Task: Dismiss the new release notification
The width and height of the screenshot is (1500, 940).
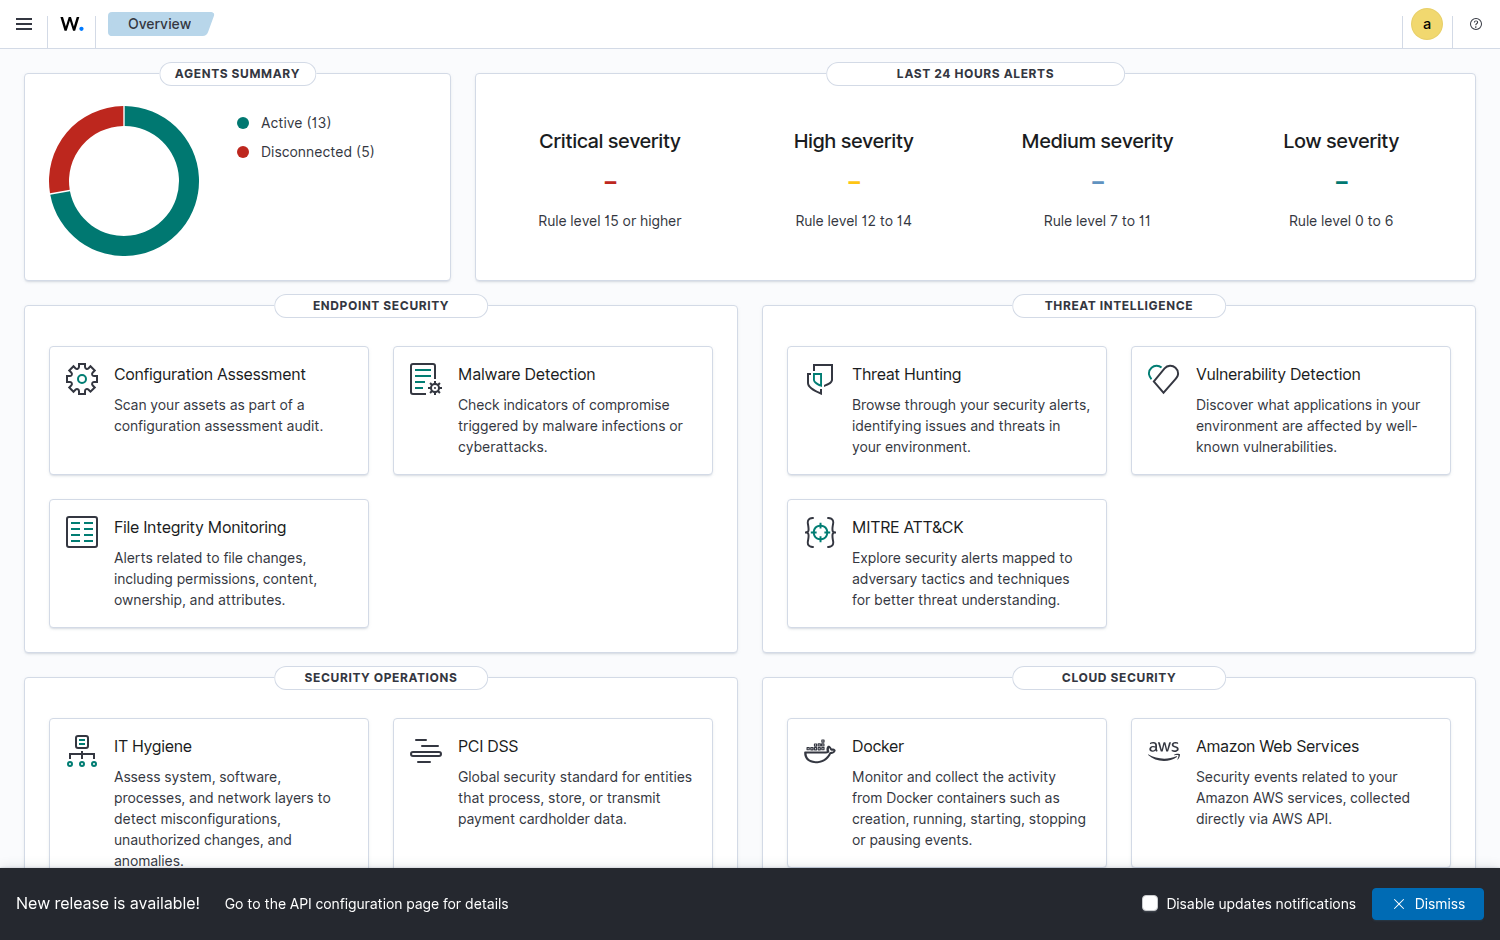Action: 1428,904
